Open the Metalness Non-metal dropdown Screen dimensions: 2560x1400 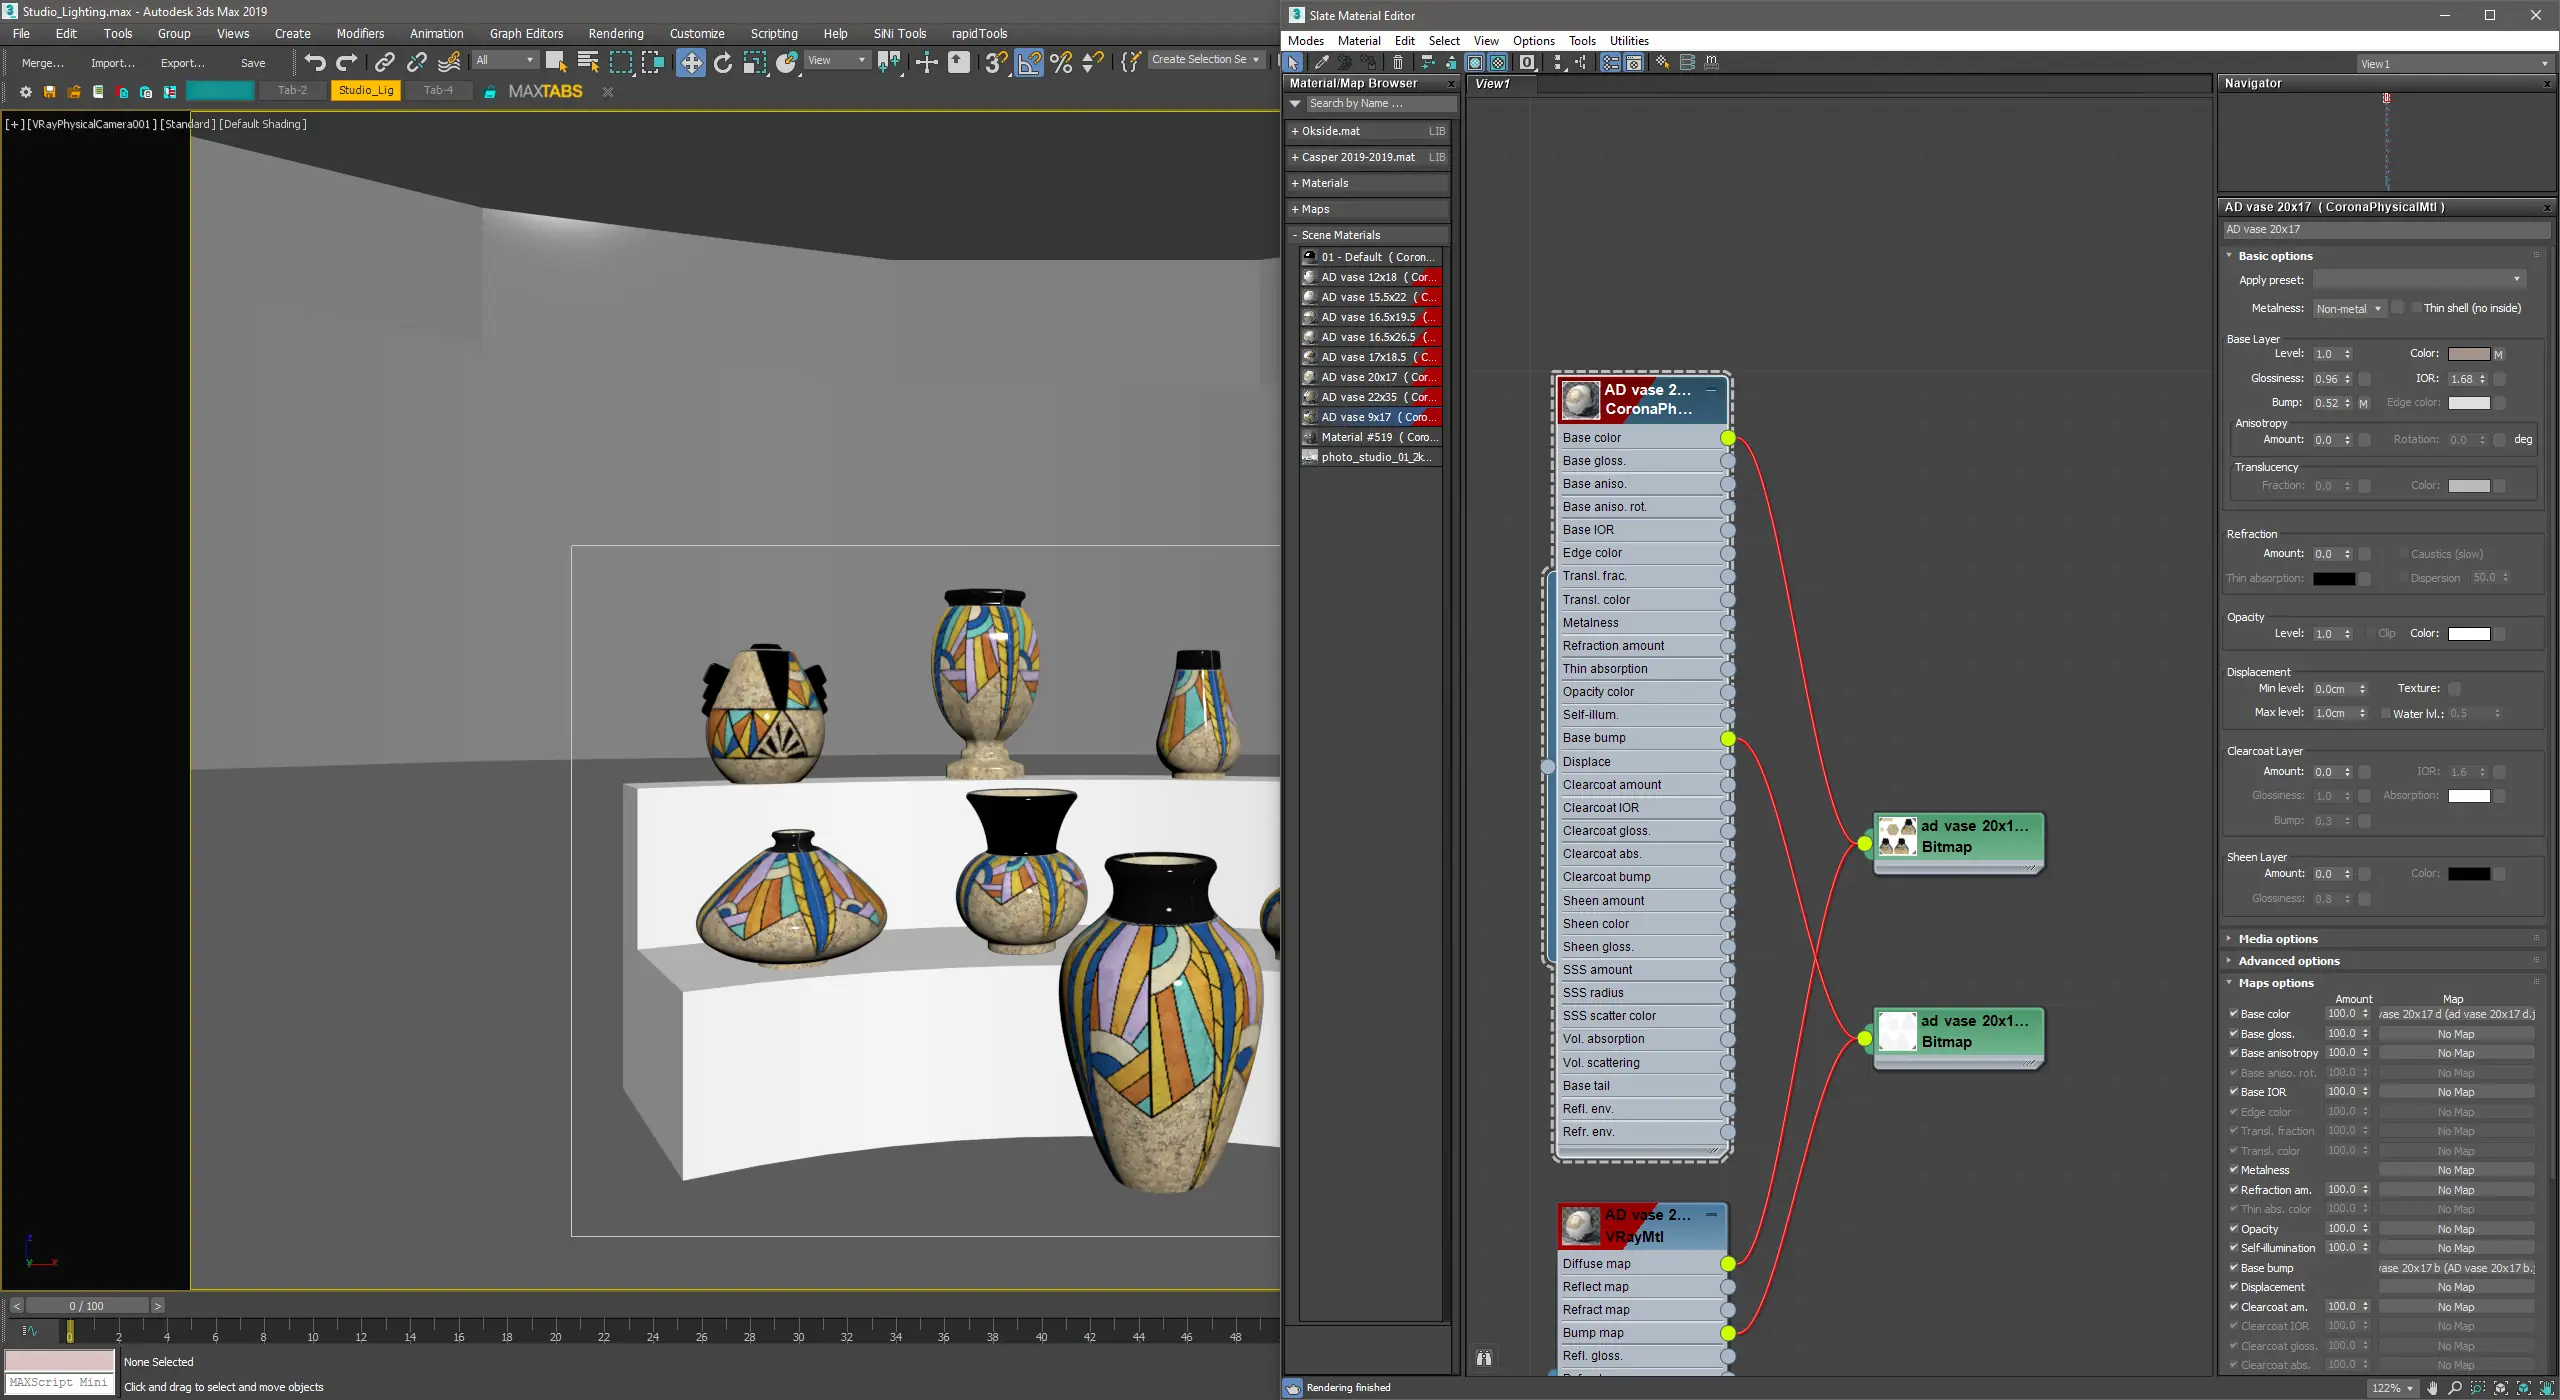pos(2348,309)
